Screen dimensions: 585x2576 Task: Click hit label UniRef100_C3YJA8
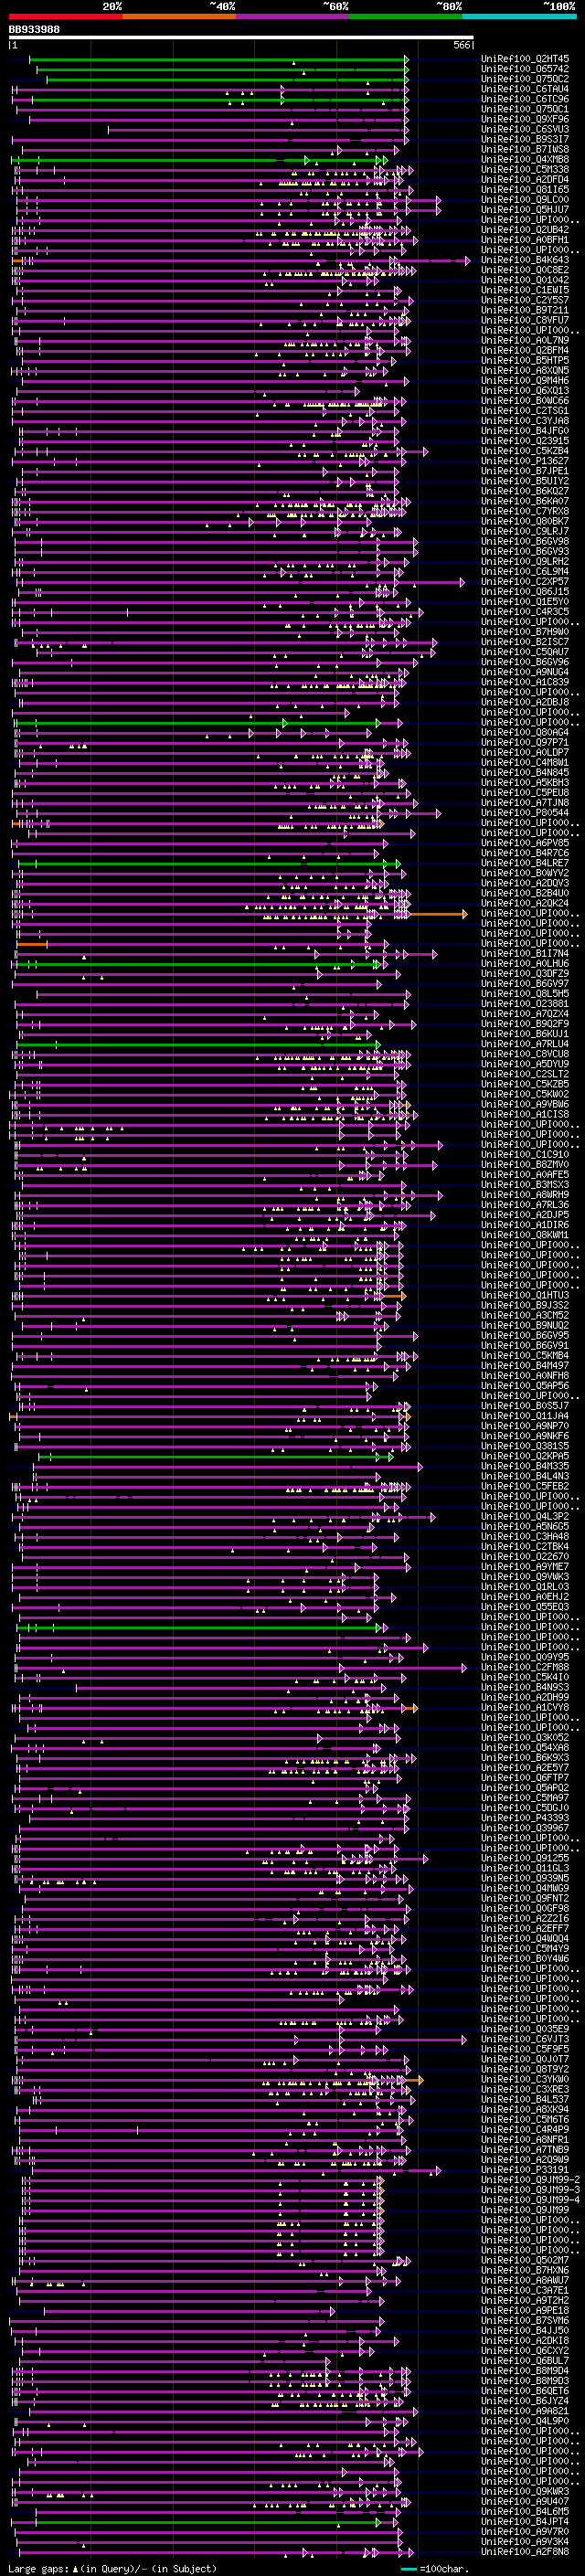525,421
